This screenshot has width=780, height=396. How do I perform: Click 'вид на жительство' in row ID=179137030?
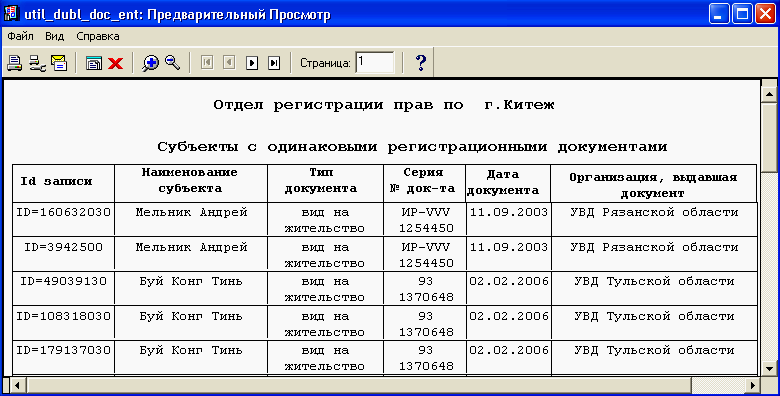tap(325, 358)
